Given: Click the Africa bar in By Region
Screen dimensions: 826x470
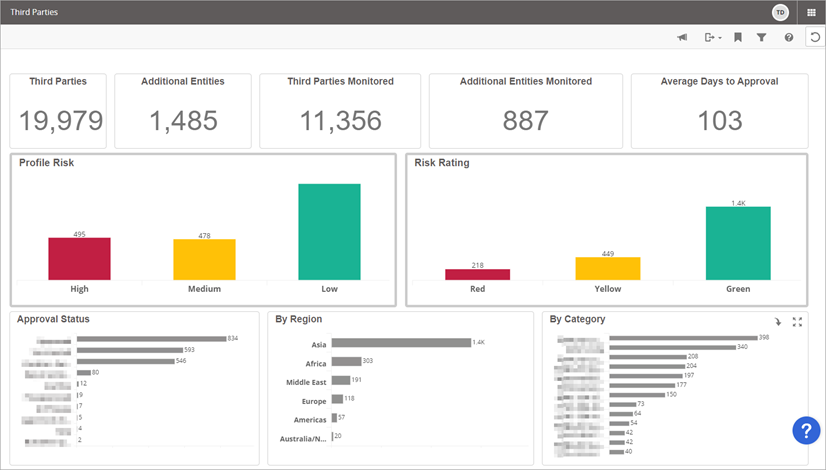Looking at the screenshot, I should click(x=346, y=361).
